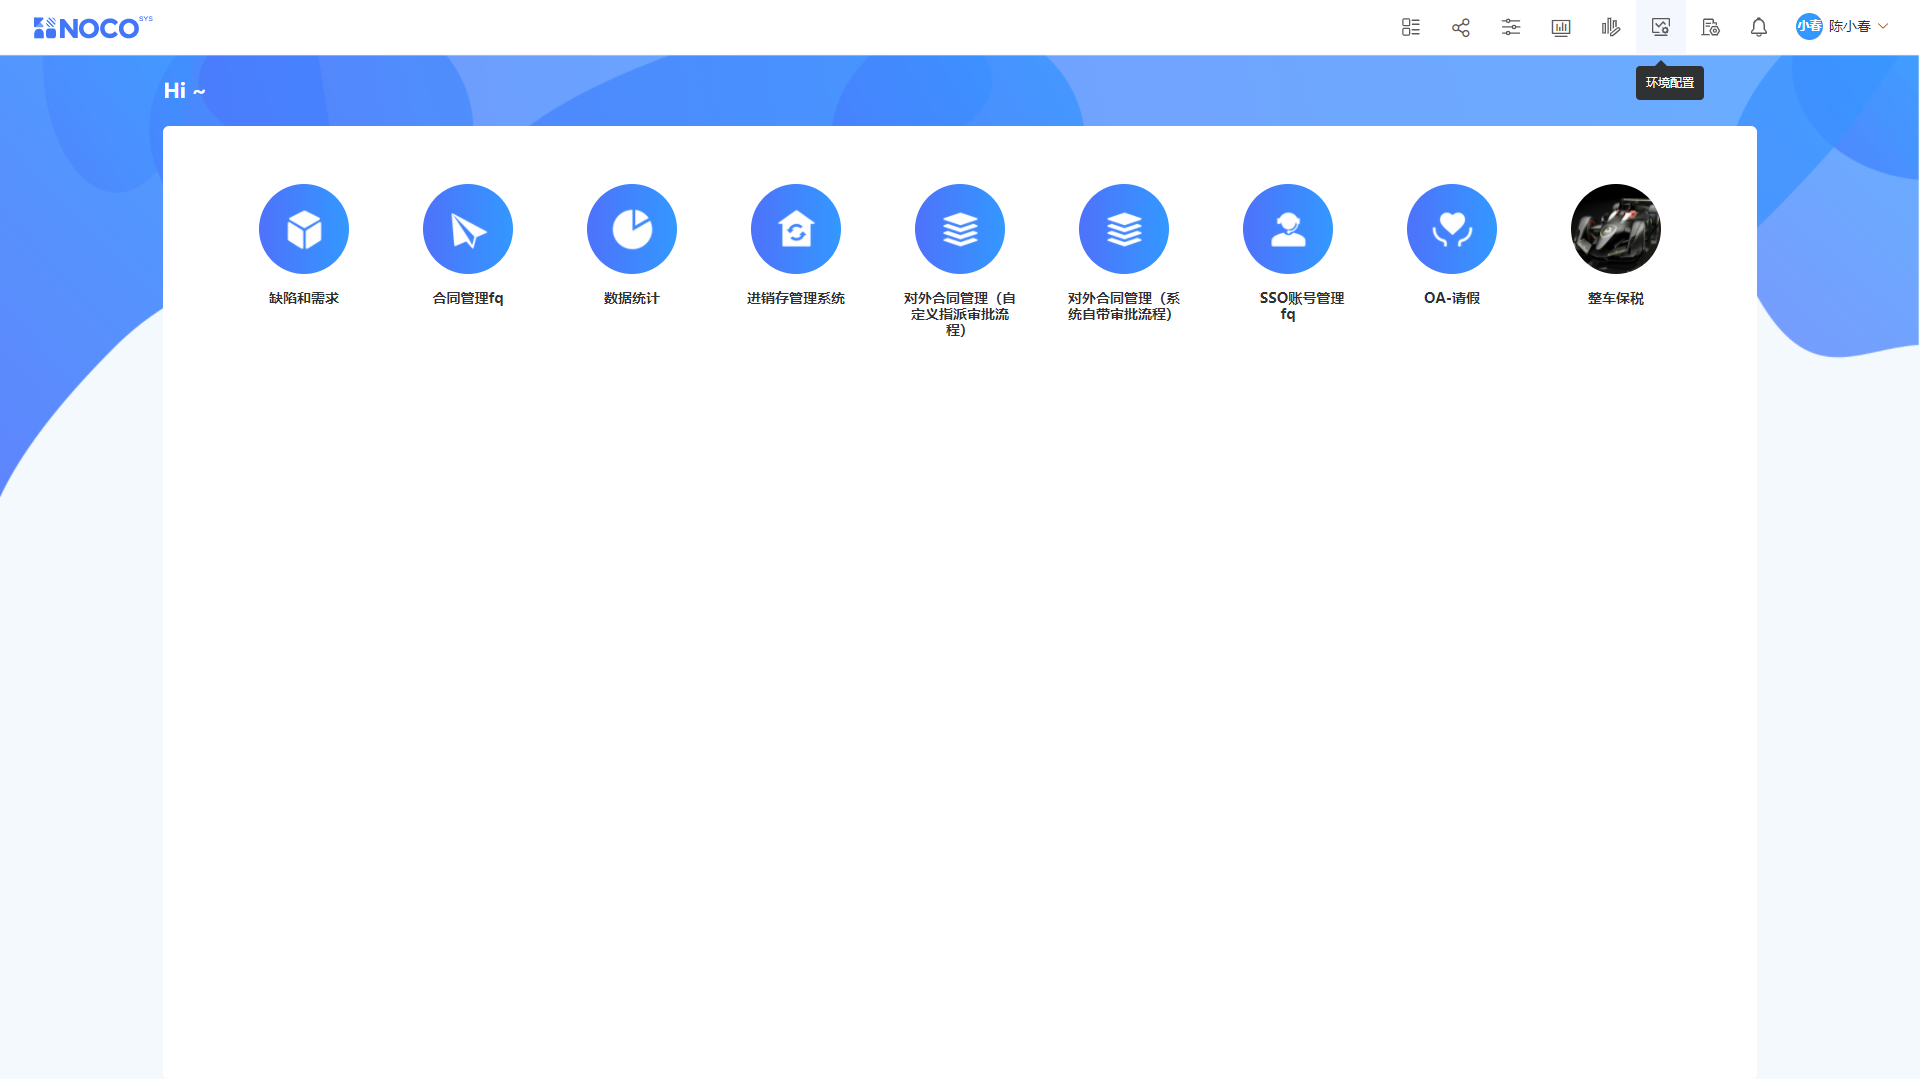1920x1079 pixels.
Task: Open notifications bell icon
Action: [x=1759, y=27]
